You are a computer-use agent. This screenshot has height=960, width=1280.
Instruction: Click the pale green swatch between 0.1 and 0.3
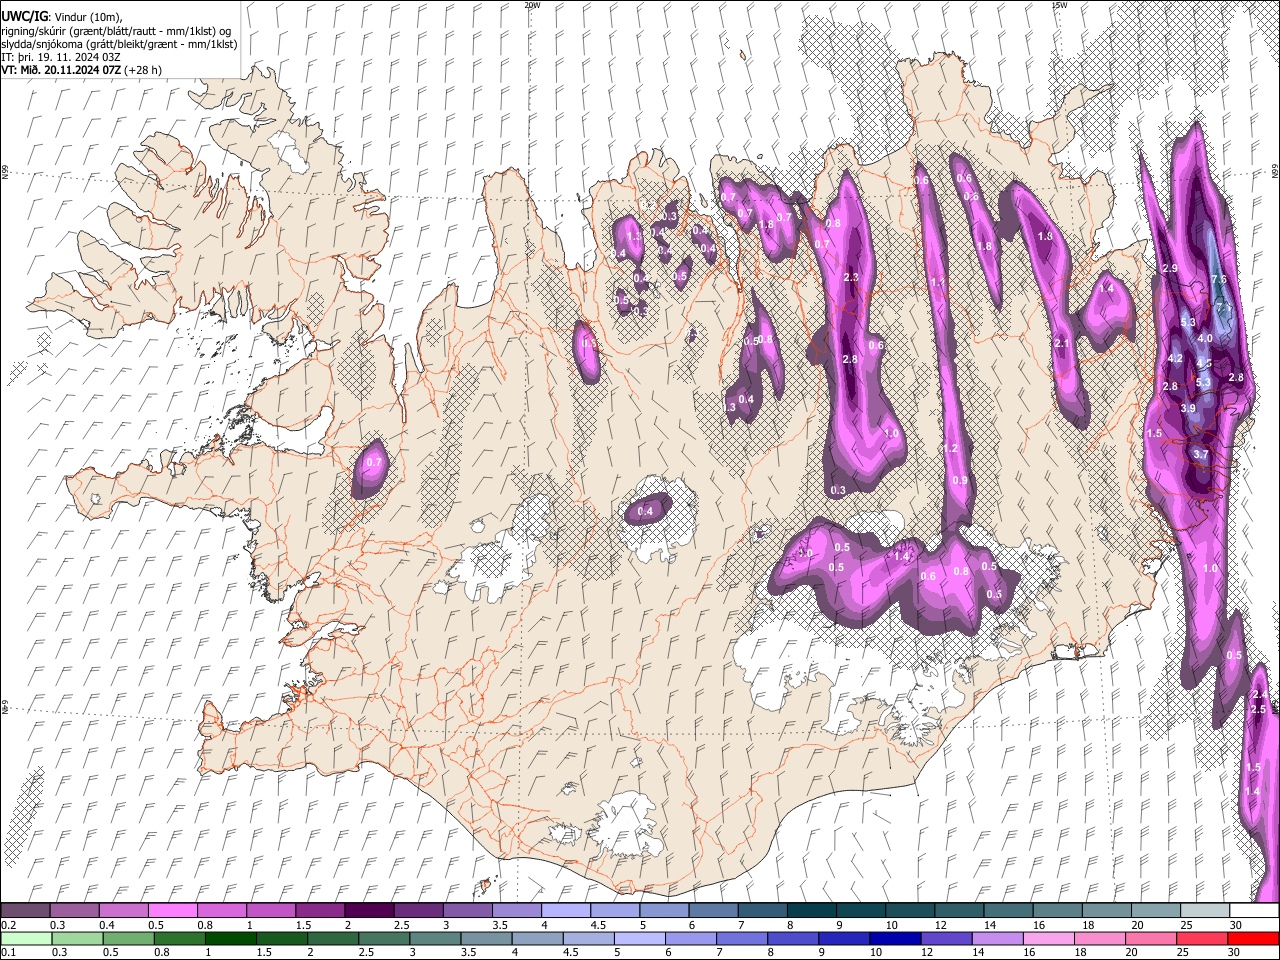(x=25, y=938)
